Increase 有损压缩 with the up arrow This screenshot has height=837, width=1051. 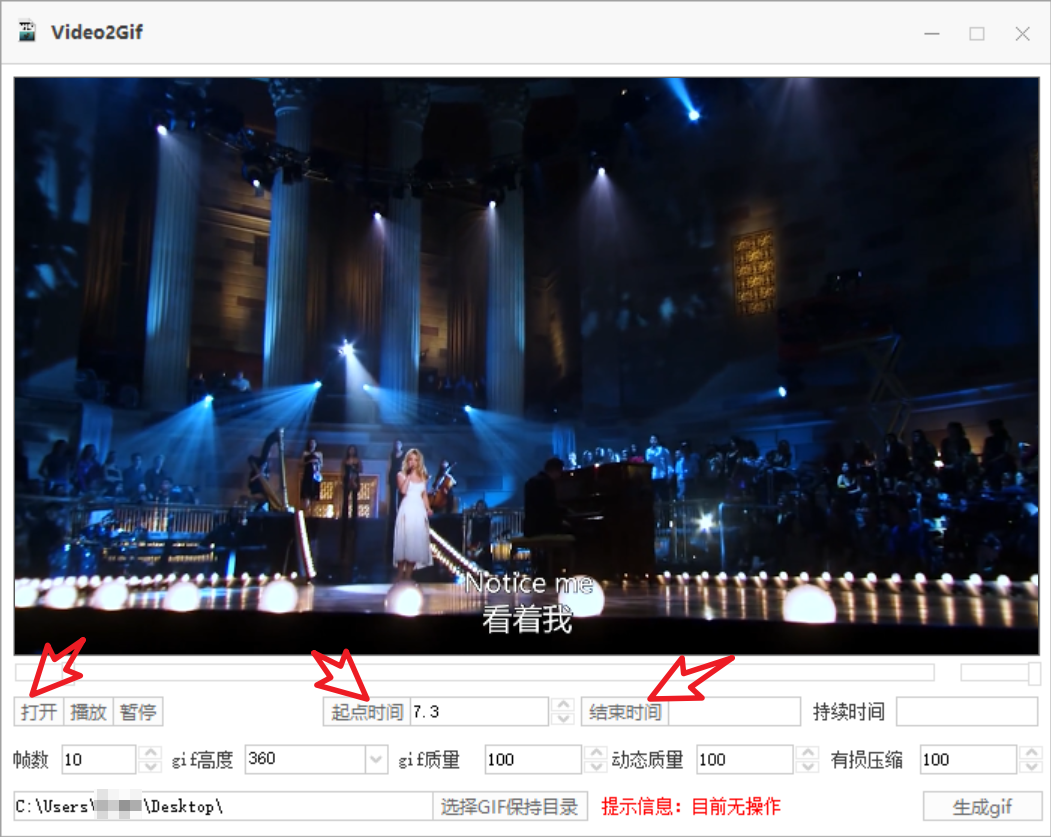1032,753
